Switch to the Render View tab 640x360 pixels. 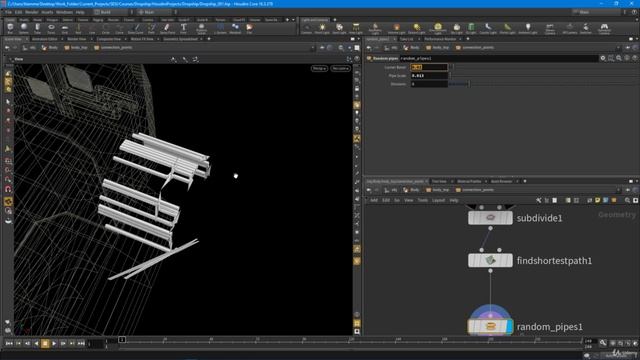(77, 39)
